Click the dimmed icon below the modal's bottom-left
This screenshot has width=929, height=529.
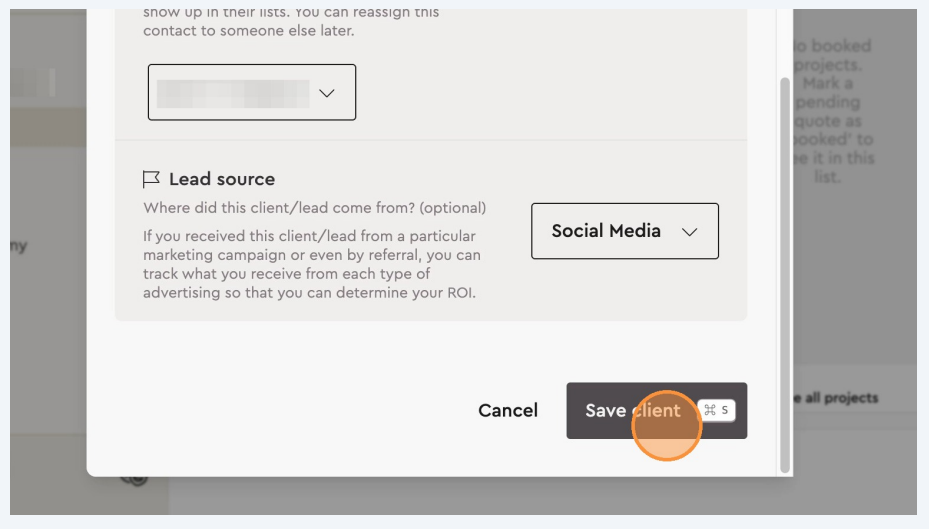point(133,479)
